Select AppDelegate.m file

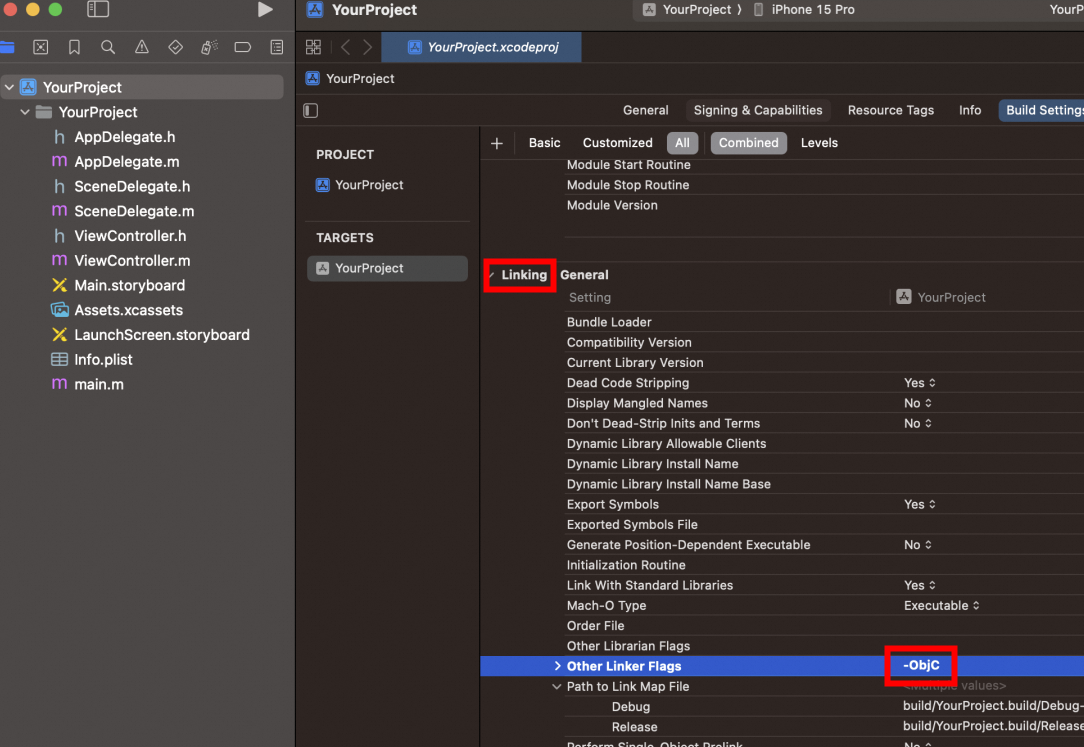click(x=127, y=162)
